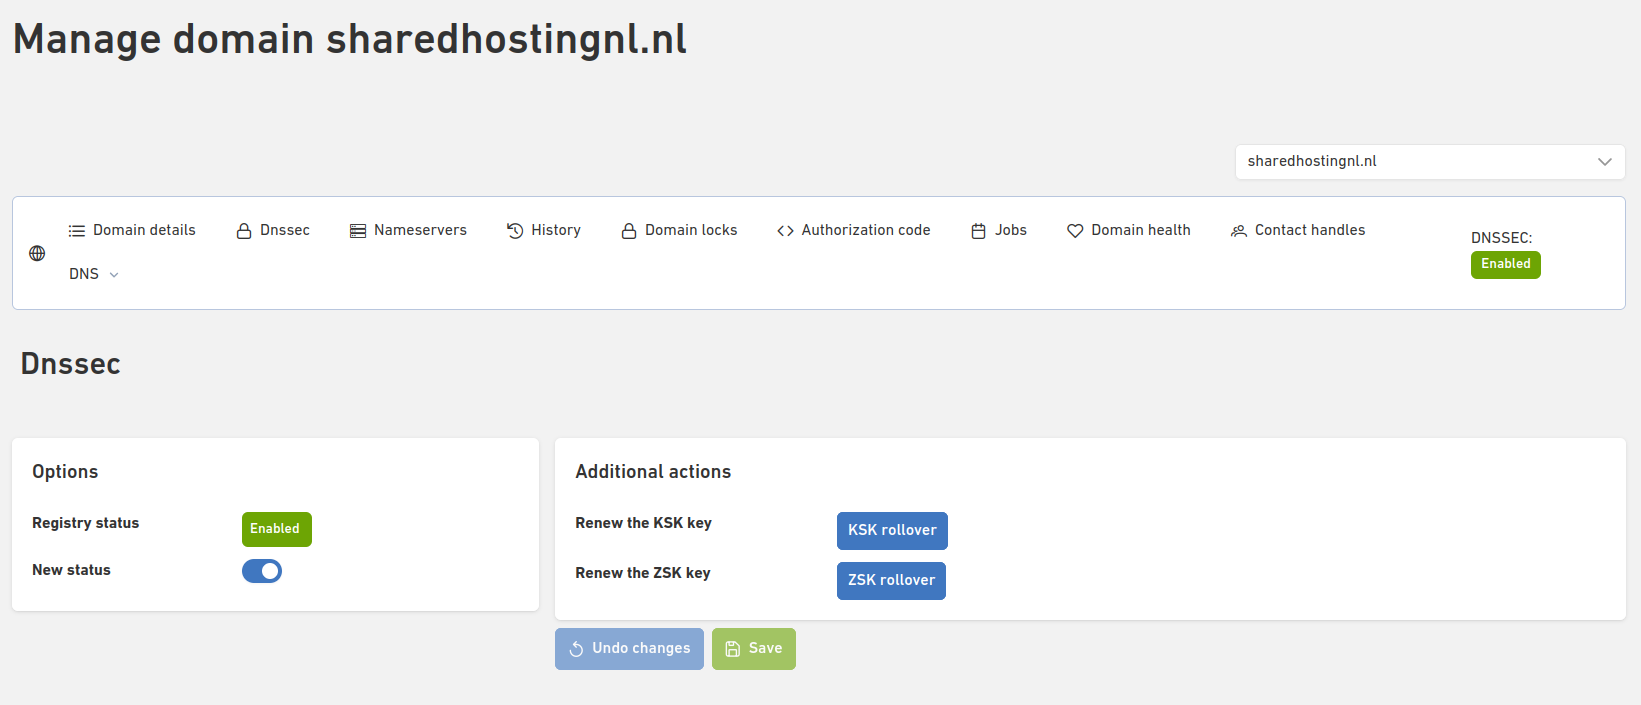1641x705 pixels.
Task: Select the Authorization code tab
Action: pos(854,230)
